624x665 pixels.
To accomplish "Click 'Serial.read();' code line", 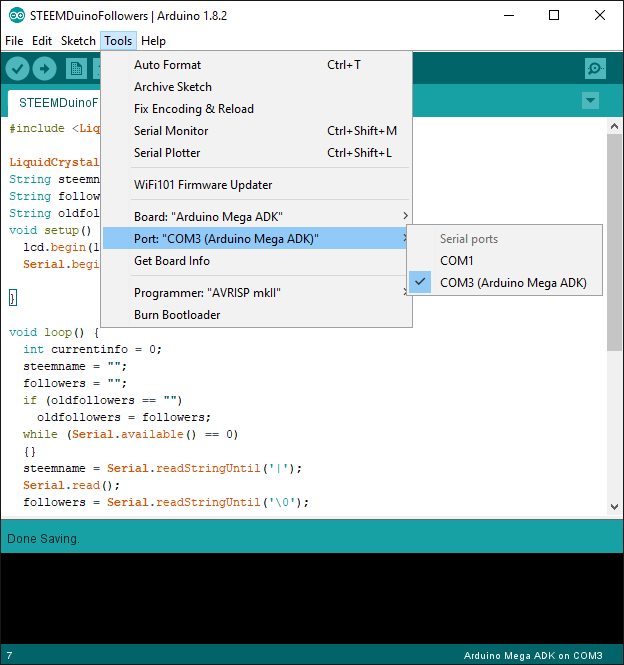I will pos(72,485).
